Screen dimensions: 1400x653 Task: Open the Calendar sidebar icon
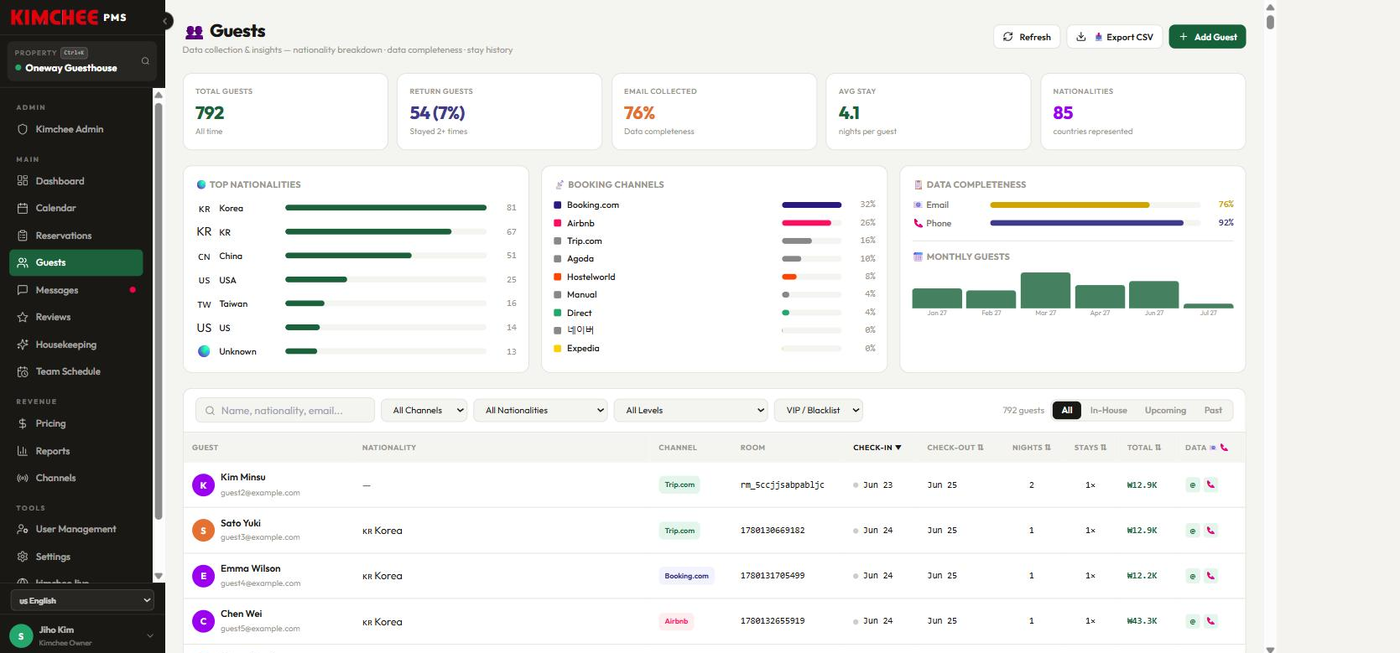click(x=23, y=208)
